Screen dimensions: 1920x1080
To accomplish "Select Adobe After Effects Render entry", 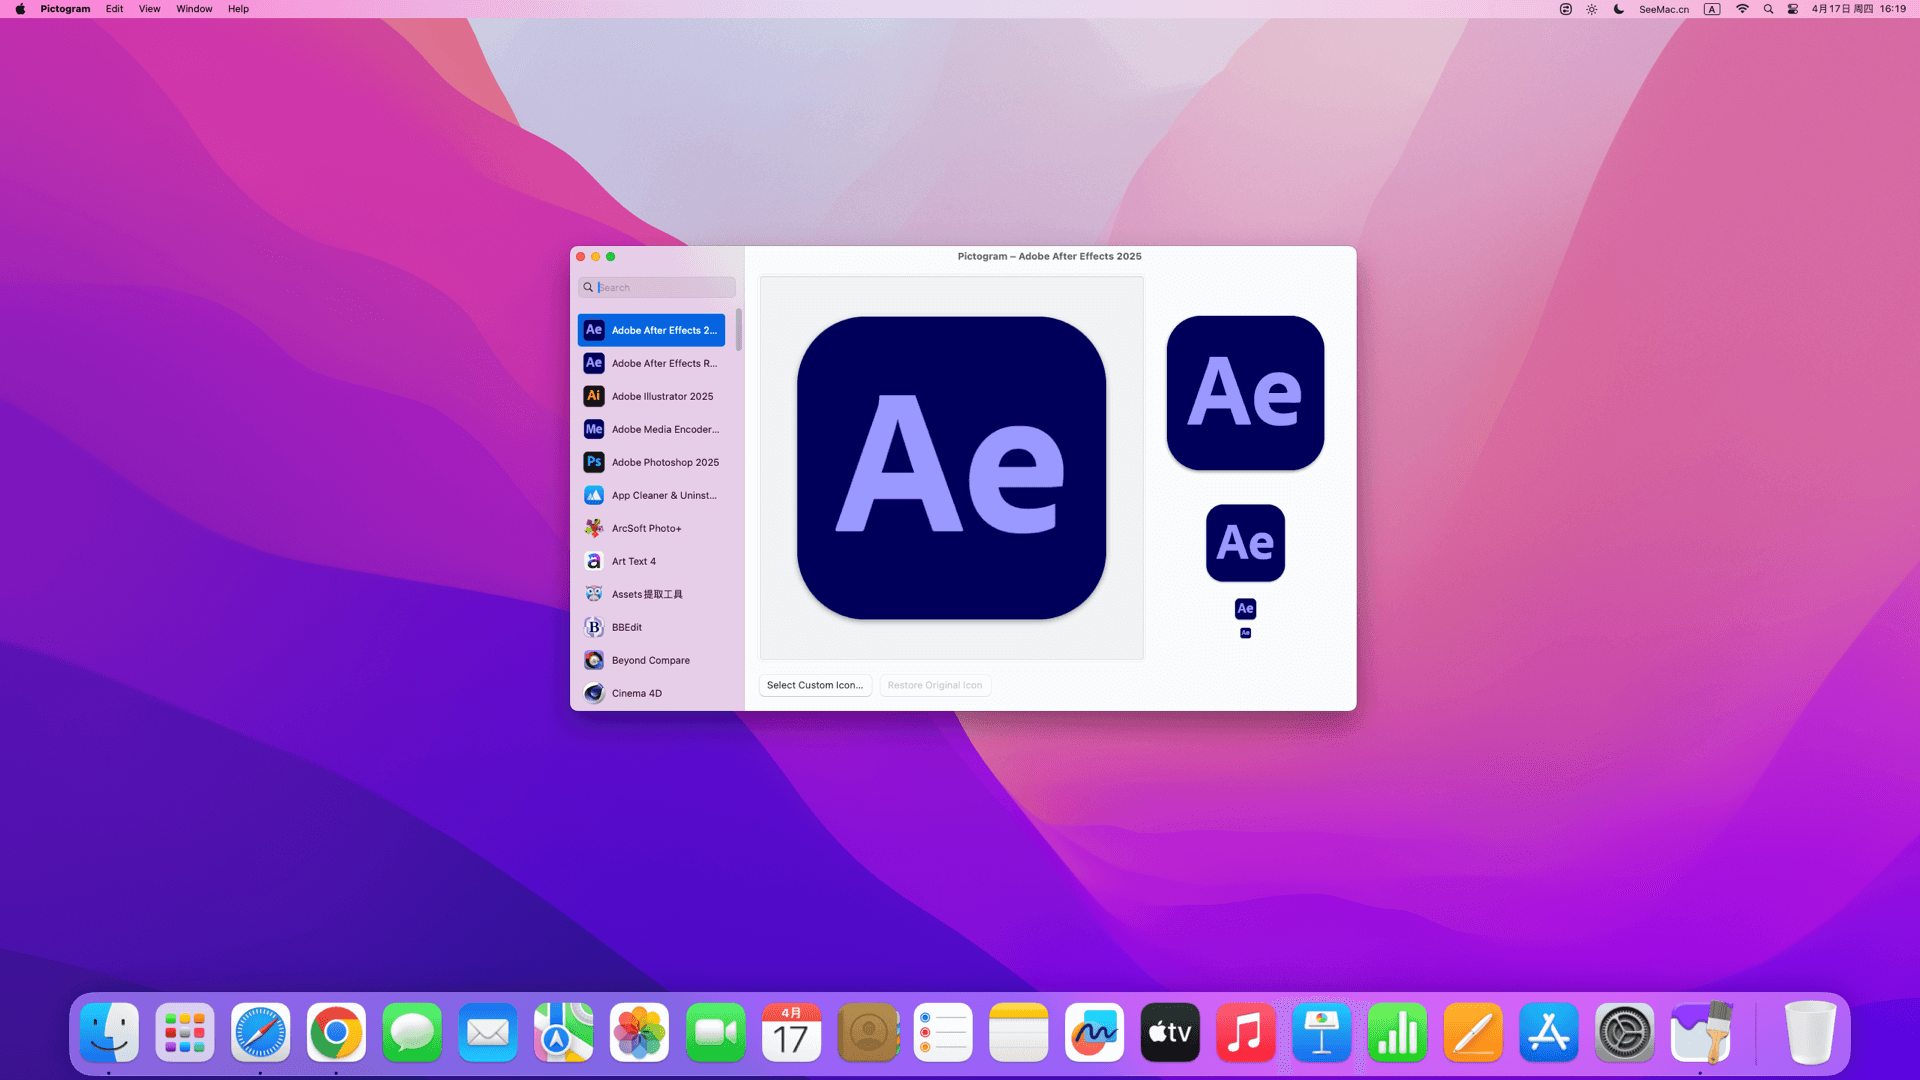I will (663, 363).
